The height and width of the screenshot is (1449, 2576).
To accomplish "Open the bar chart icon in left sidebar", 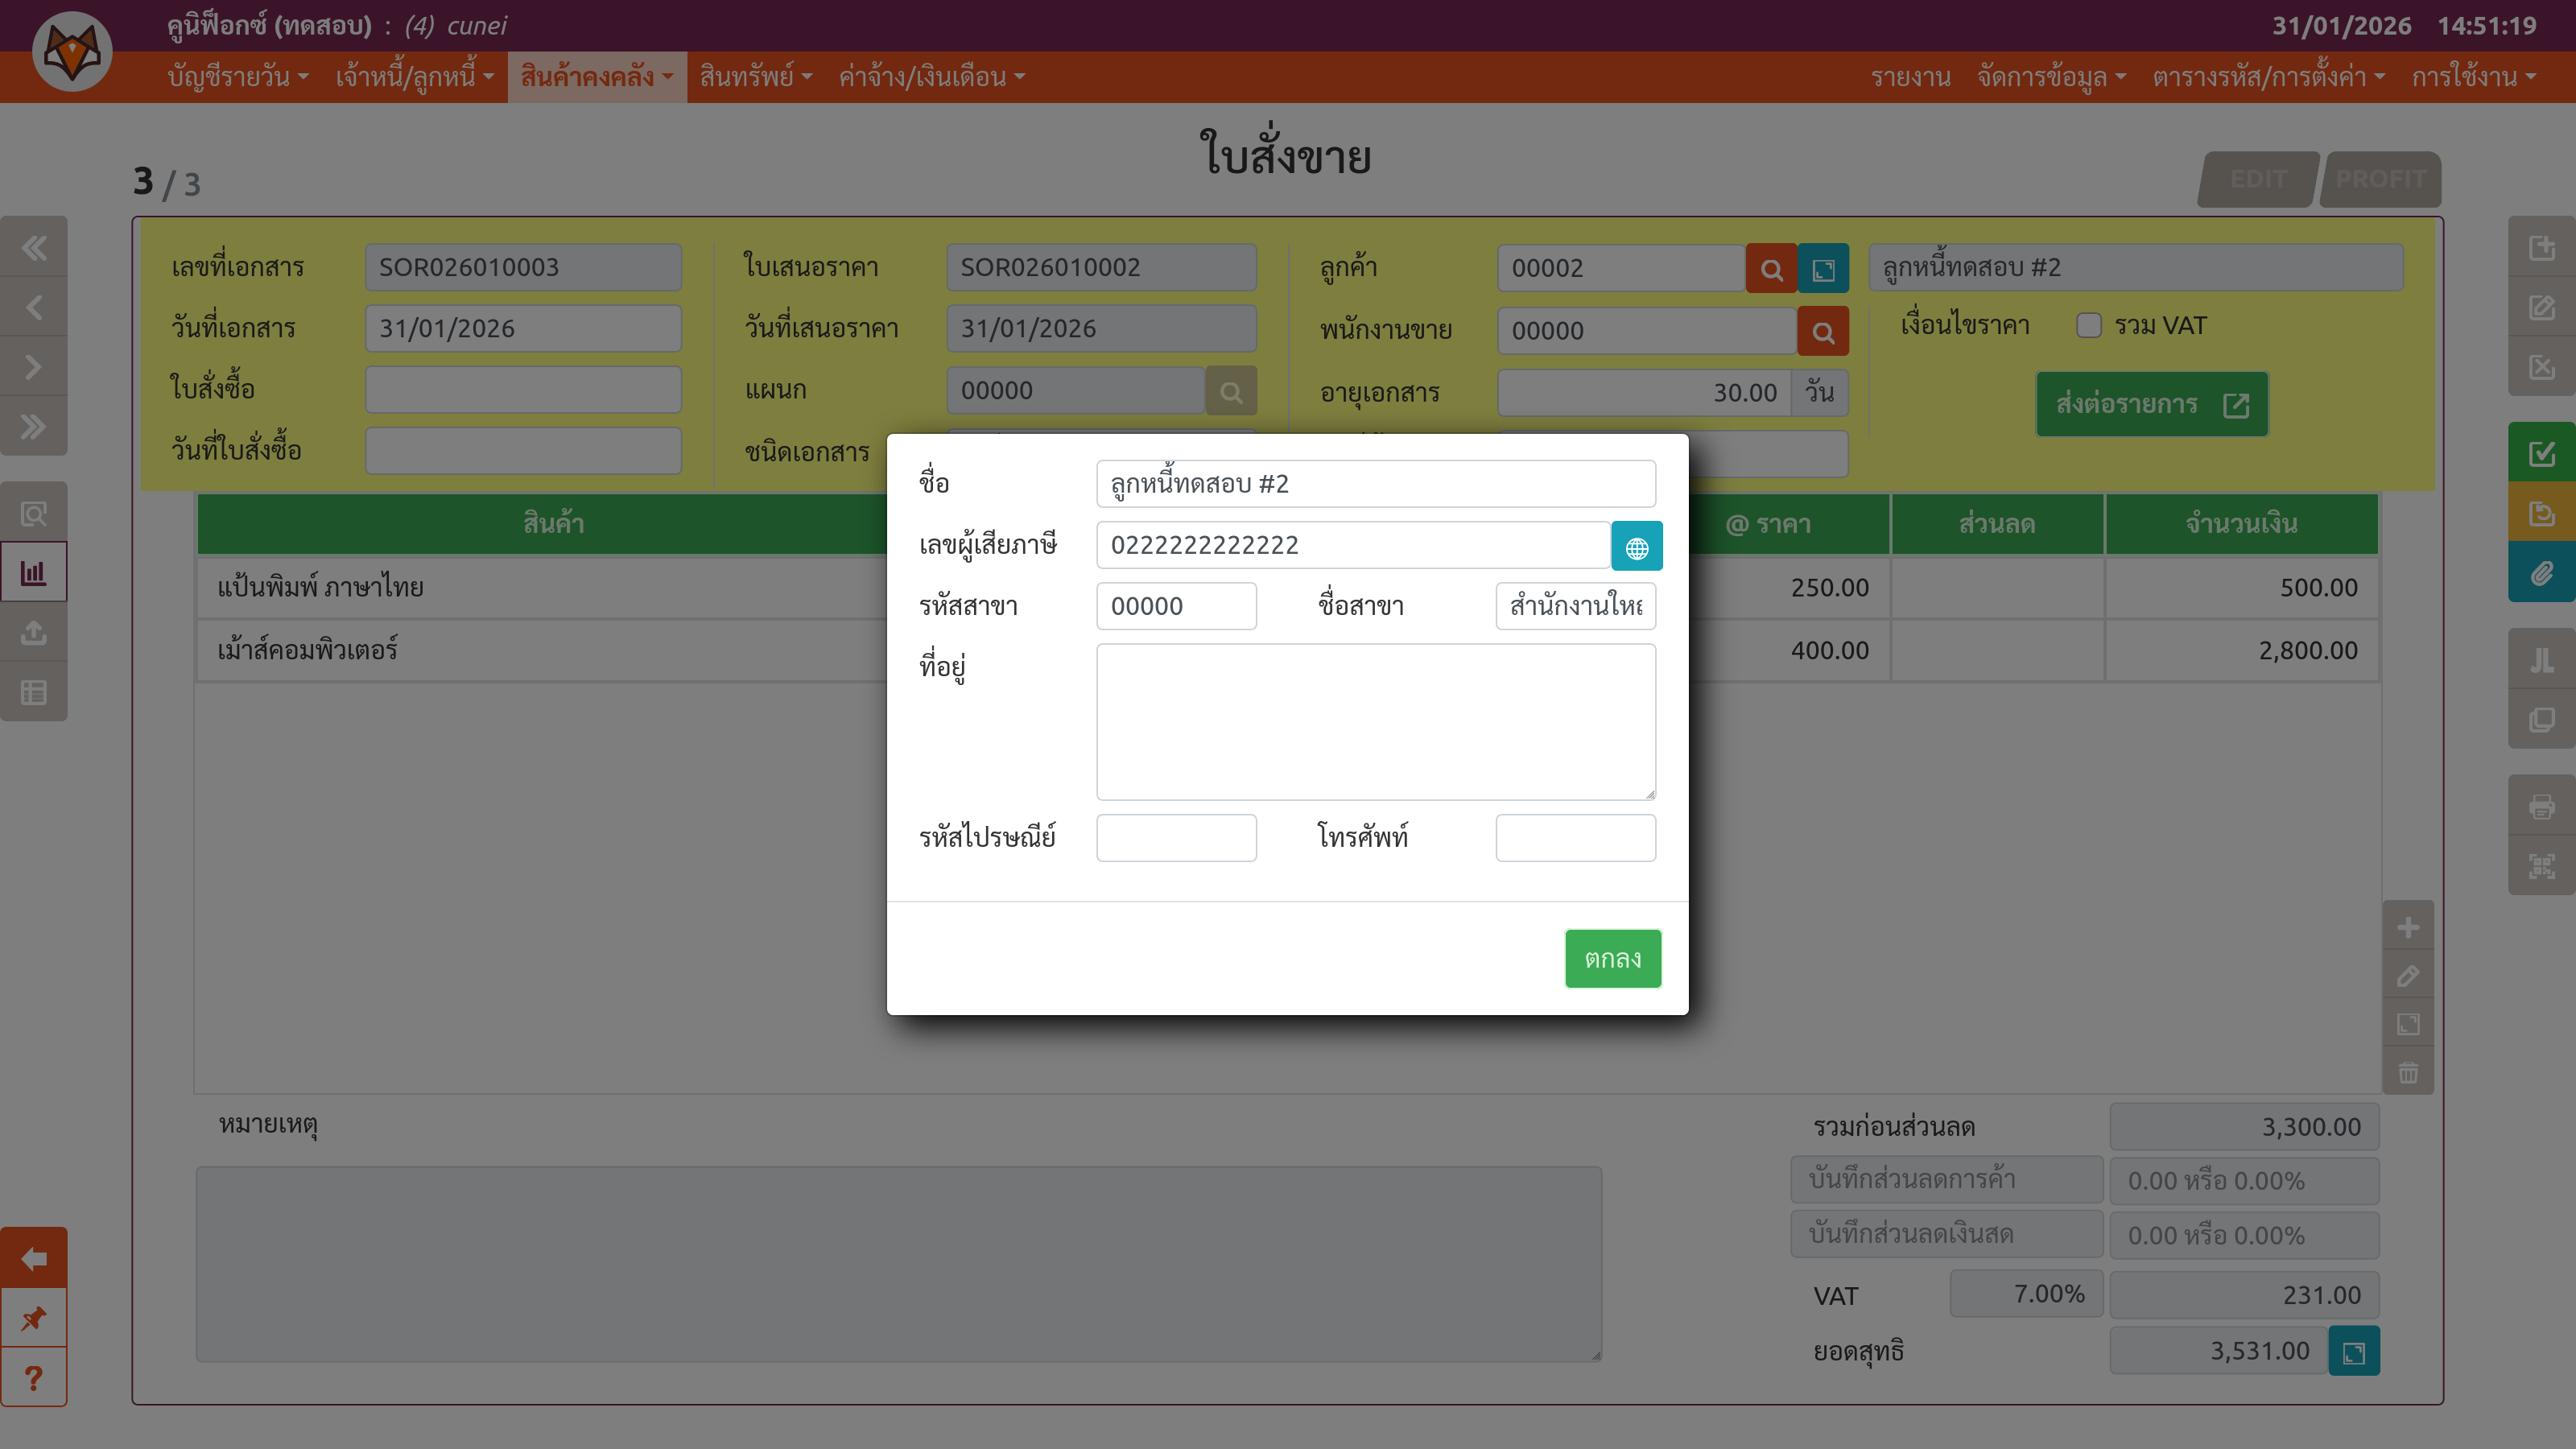I will (34, 573).
